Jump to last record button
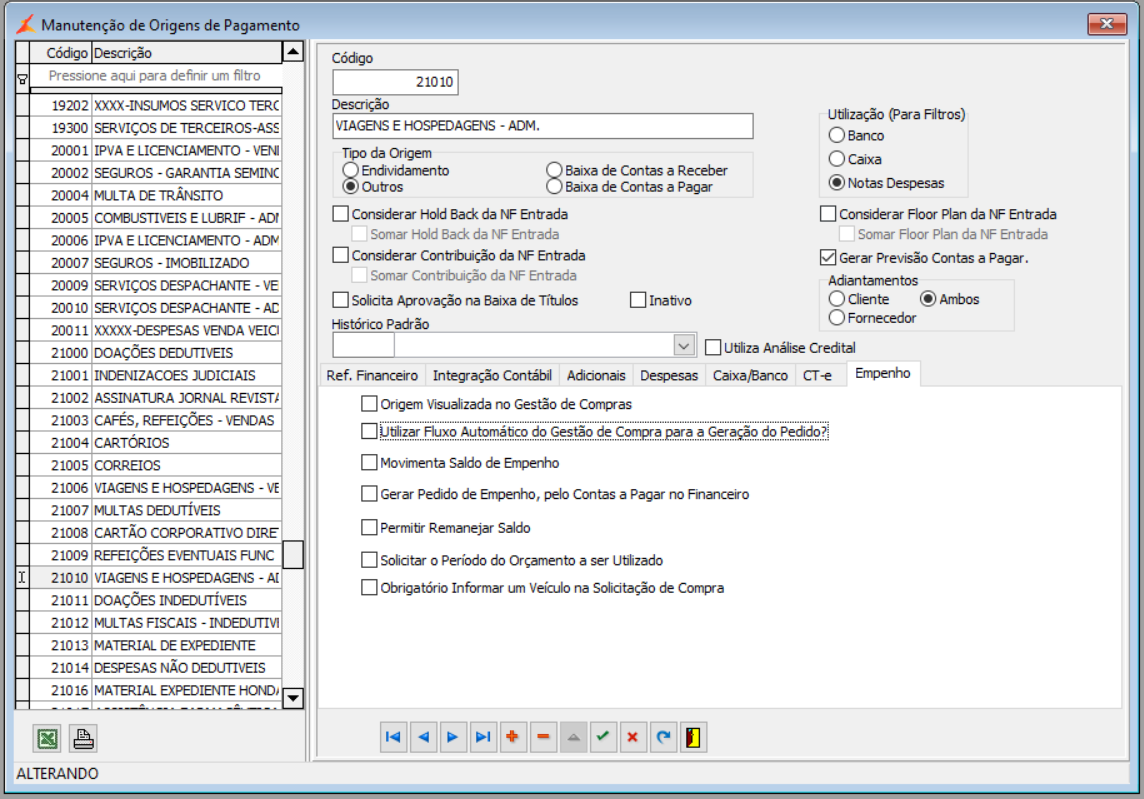 pyautogui.click(x=482, y=737)
